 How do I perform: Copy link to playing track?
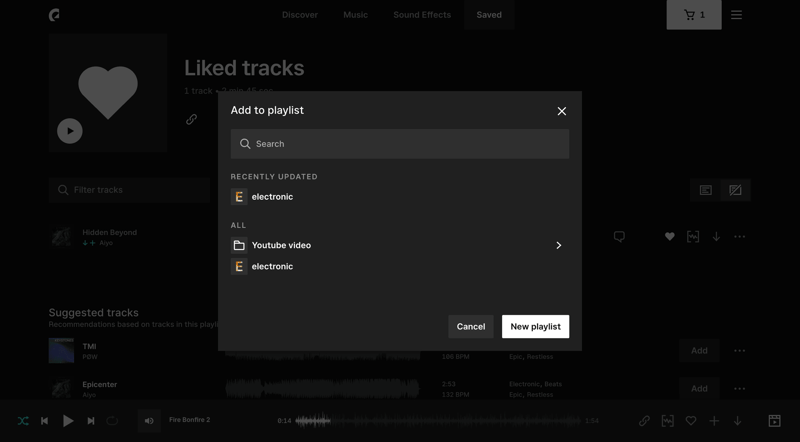(644, 421)
